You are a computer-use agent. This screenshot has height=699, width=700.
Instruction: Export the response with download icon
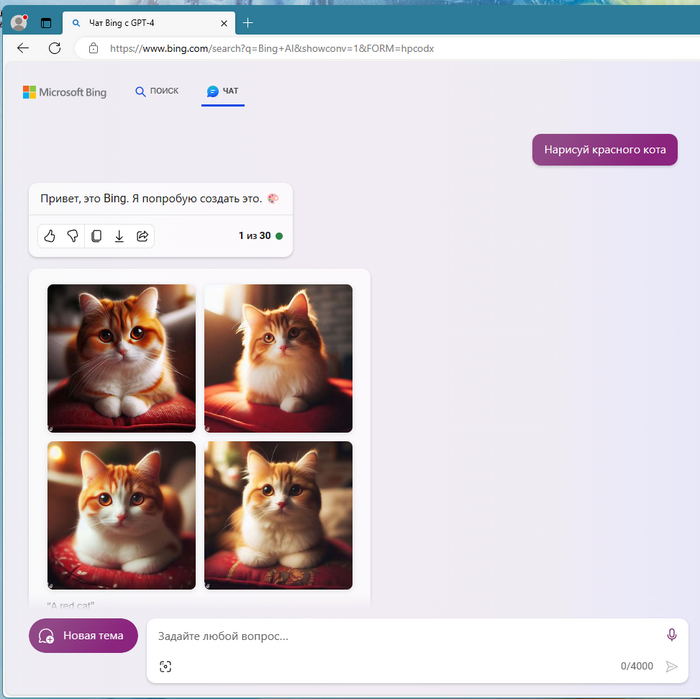click(119, 236)
